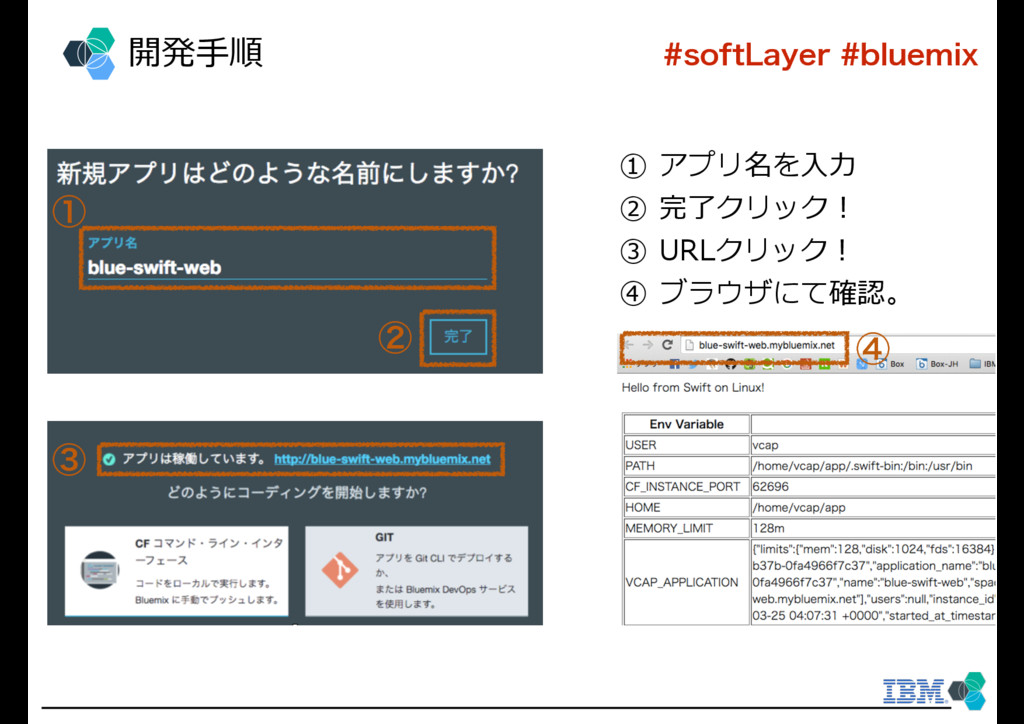Click the CF command line interface thumbnail icon
Viewport: 1024px width, 724px height.
[100, 570]
